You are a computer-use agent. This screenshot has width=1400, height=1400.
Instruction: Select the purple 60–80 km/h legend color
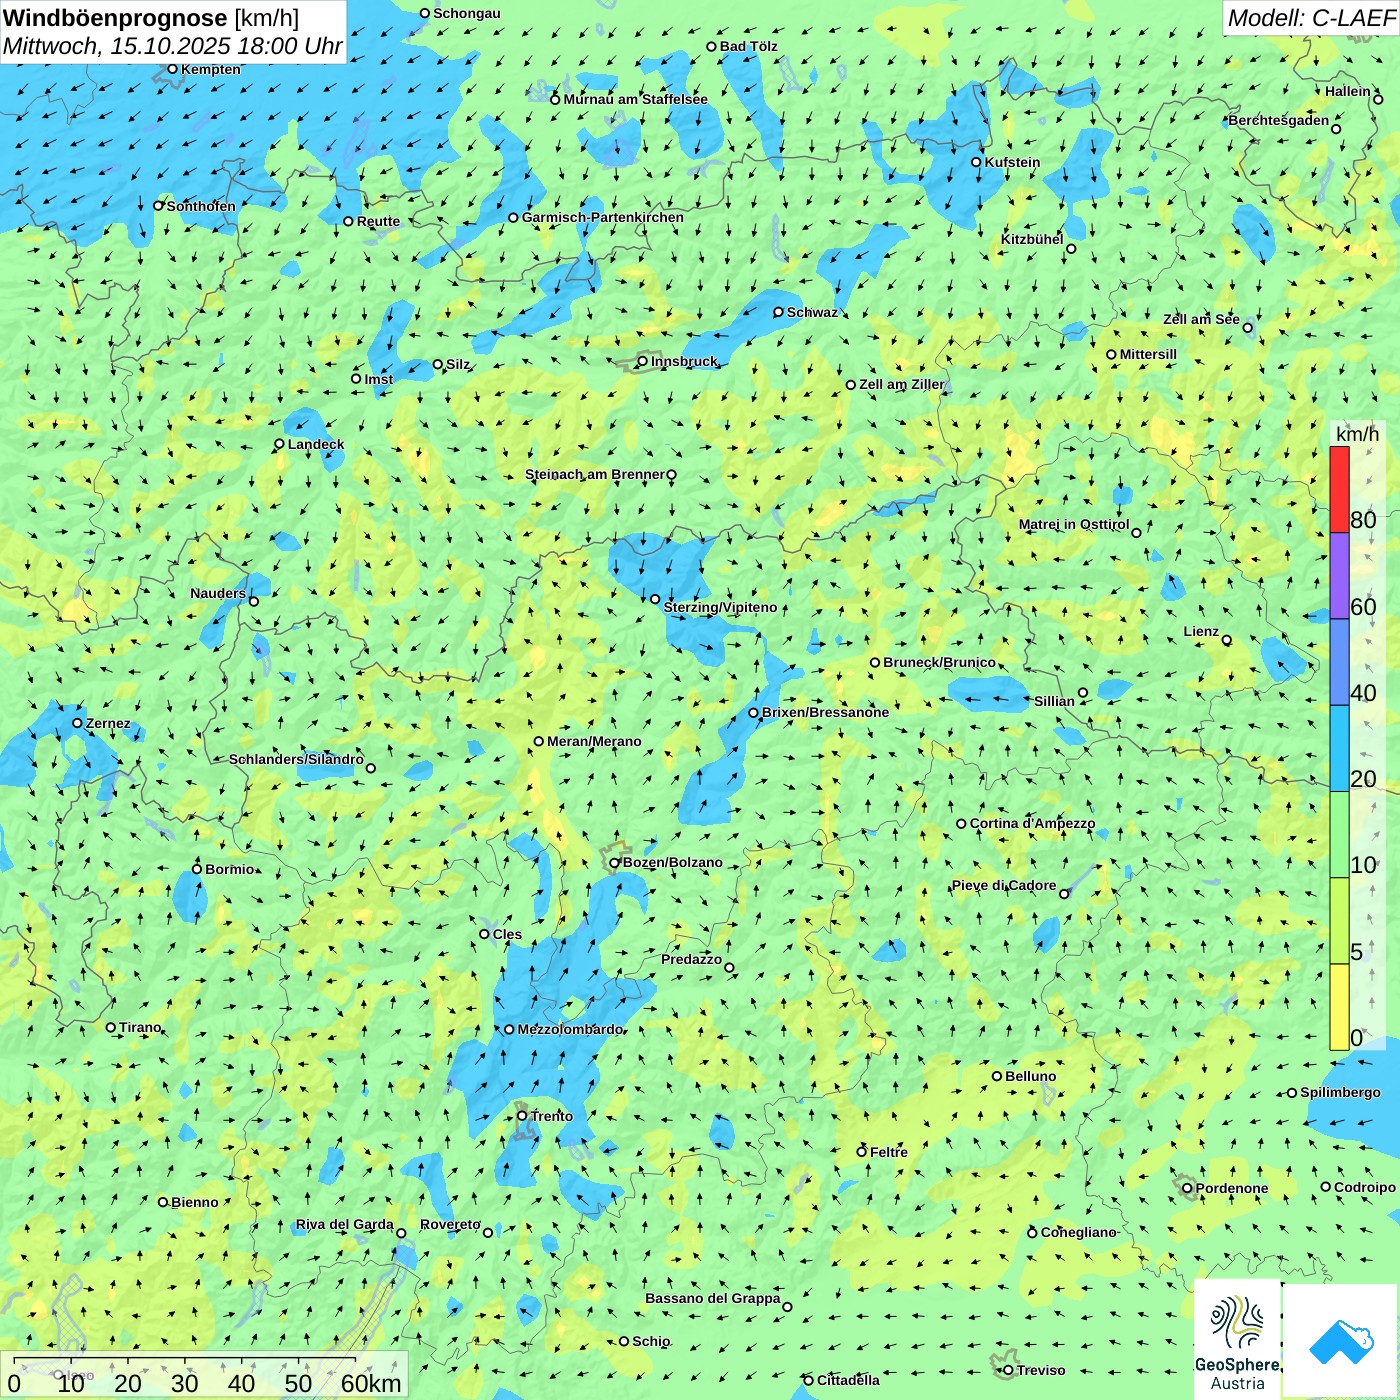coord(1339,576)
